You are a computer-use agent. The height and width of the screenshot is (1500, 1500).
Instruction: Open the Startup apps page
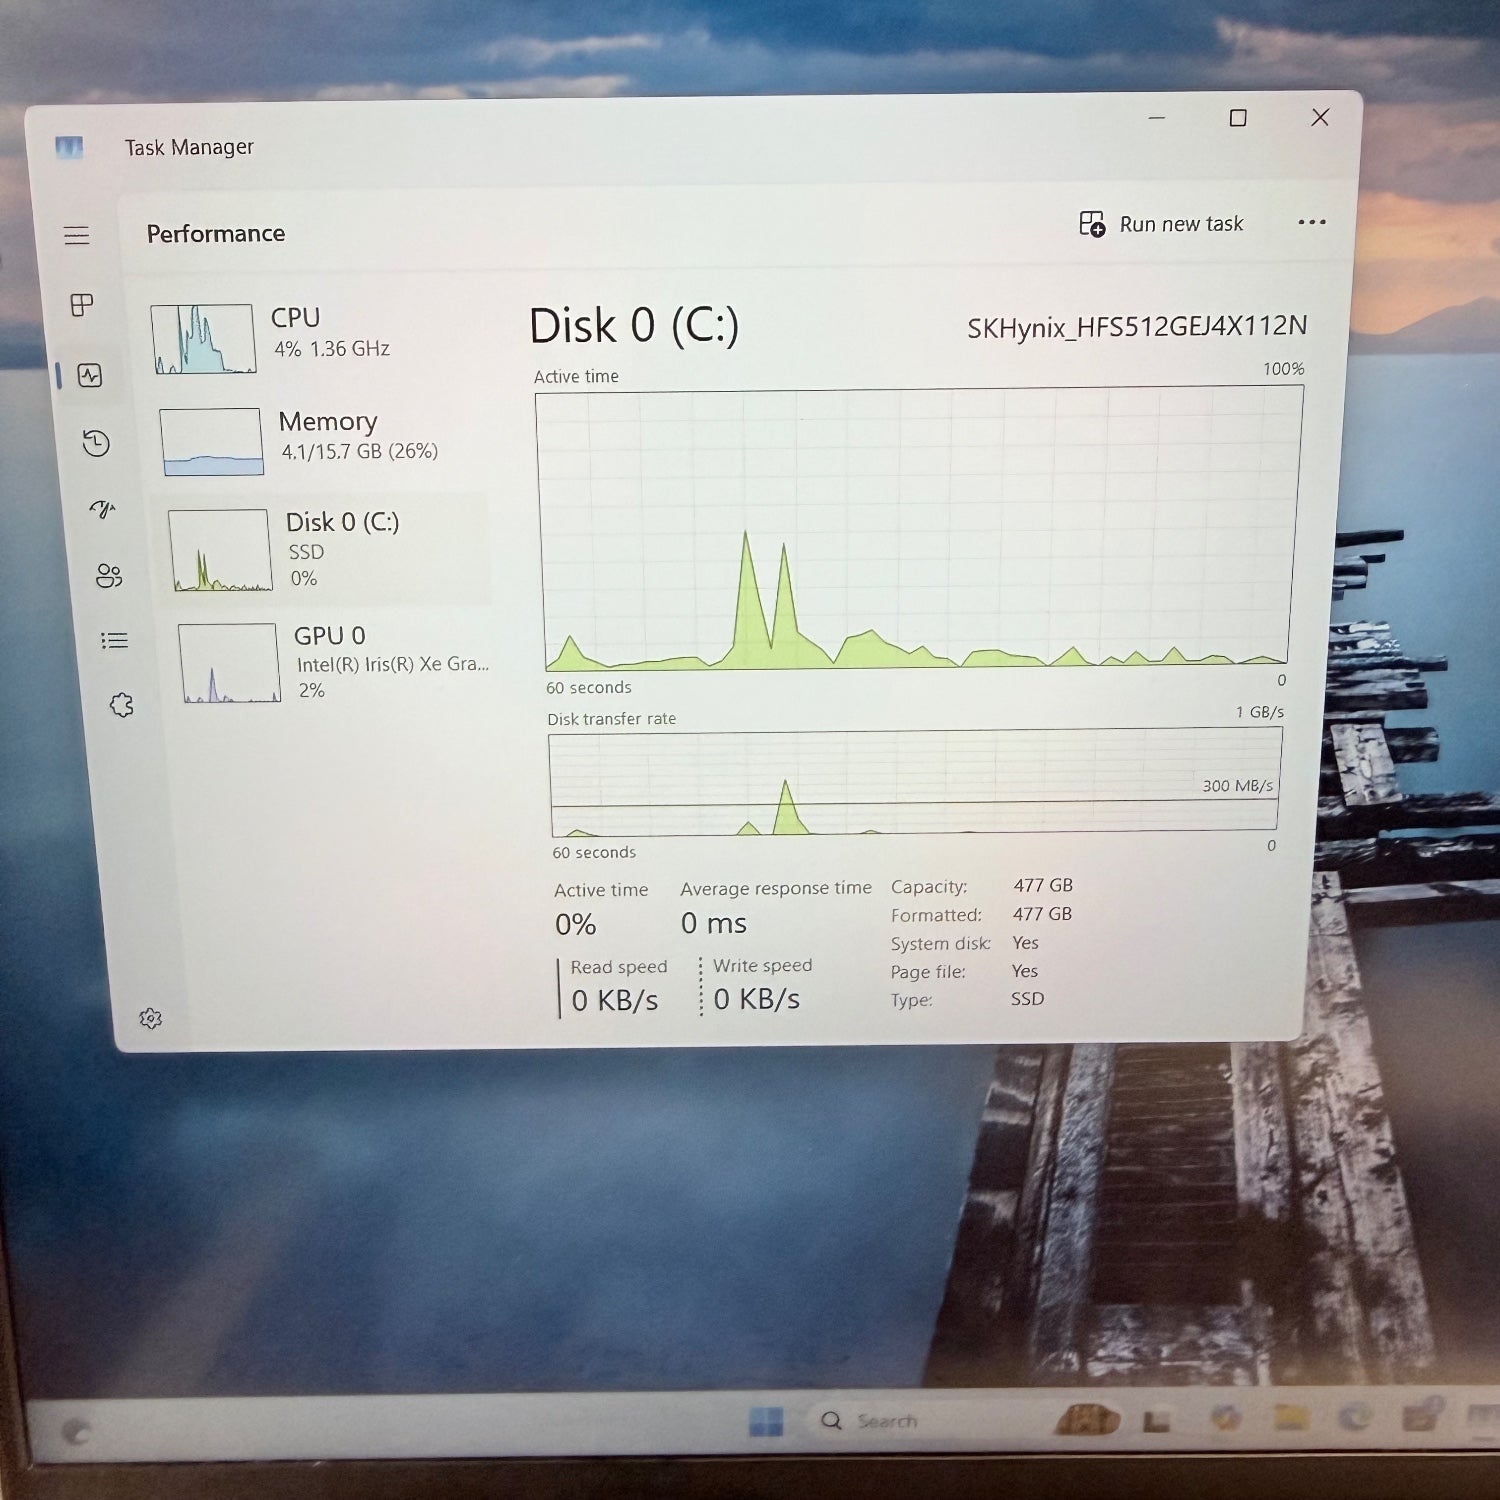click(103, 509)
